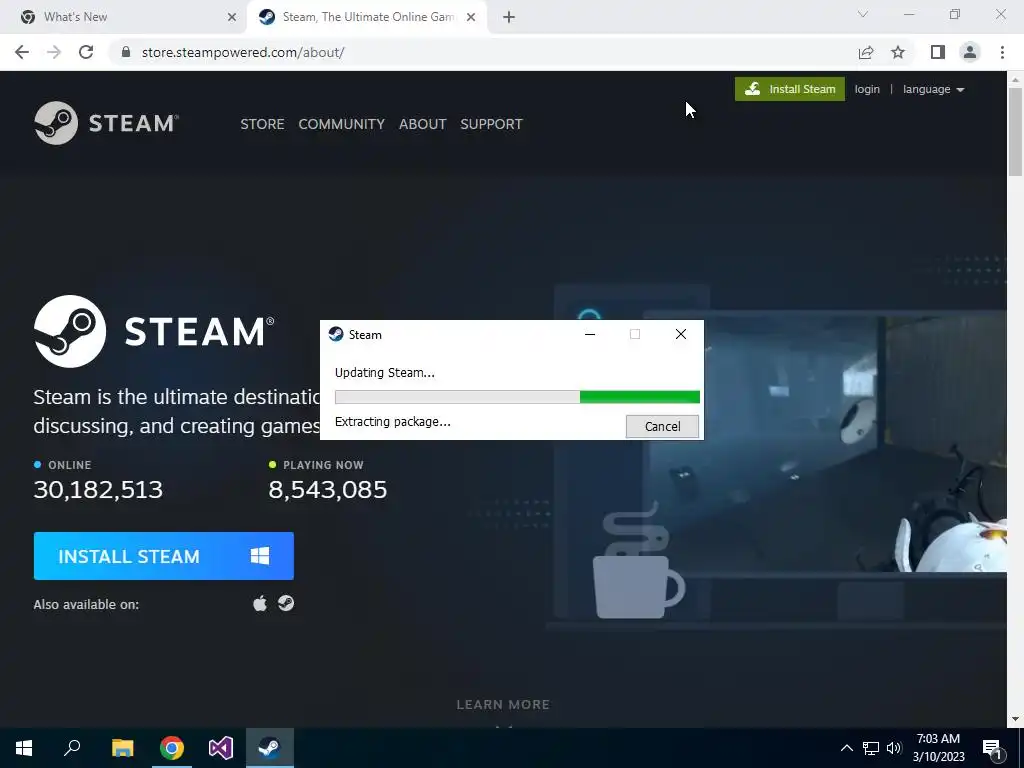Open Chrome three-dot menu
The image size is (1024, 768).
1002,52
